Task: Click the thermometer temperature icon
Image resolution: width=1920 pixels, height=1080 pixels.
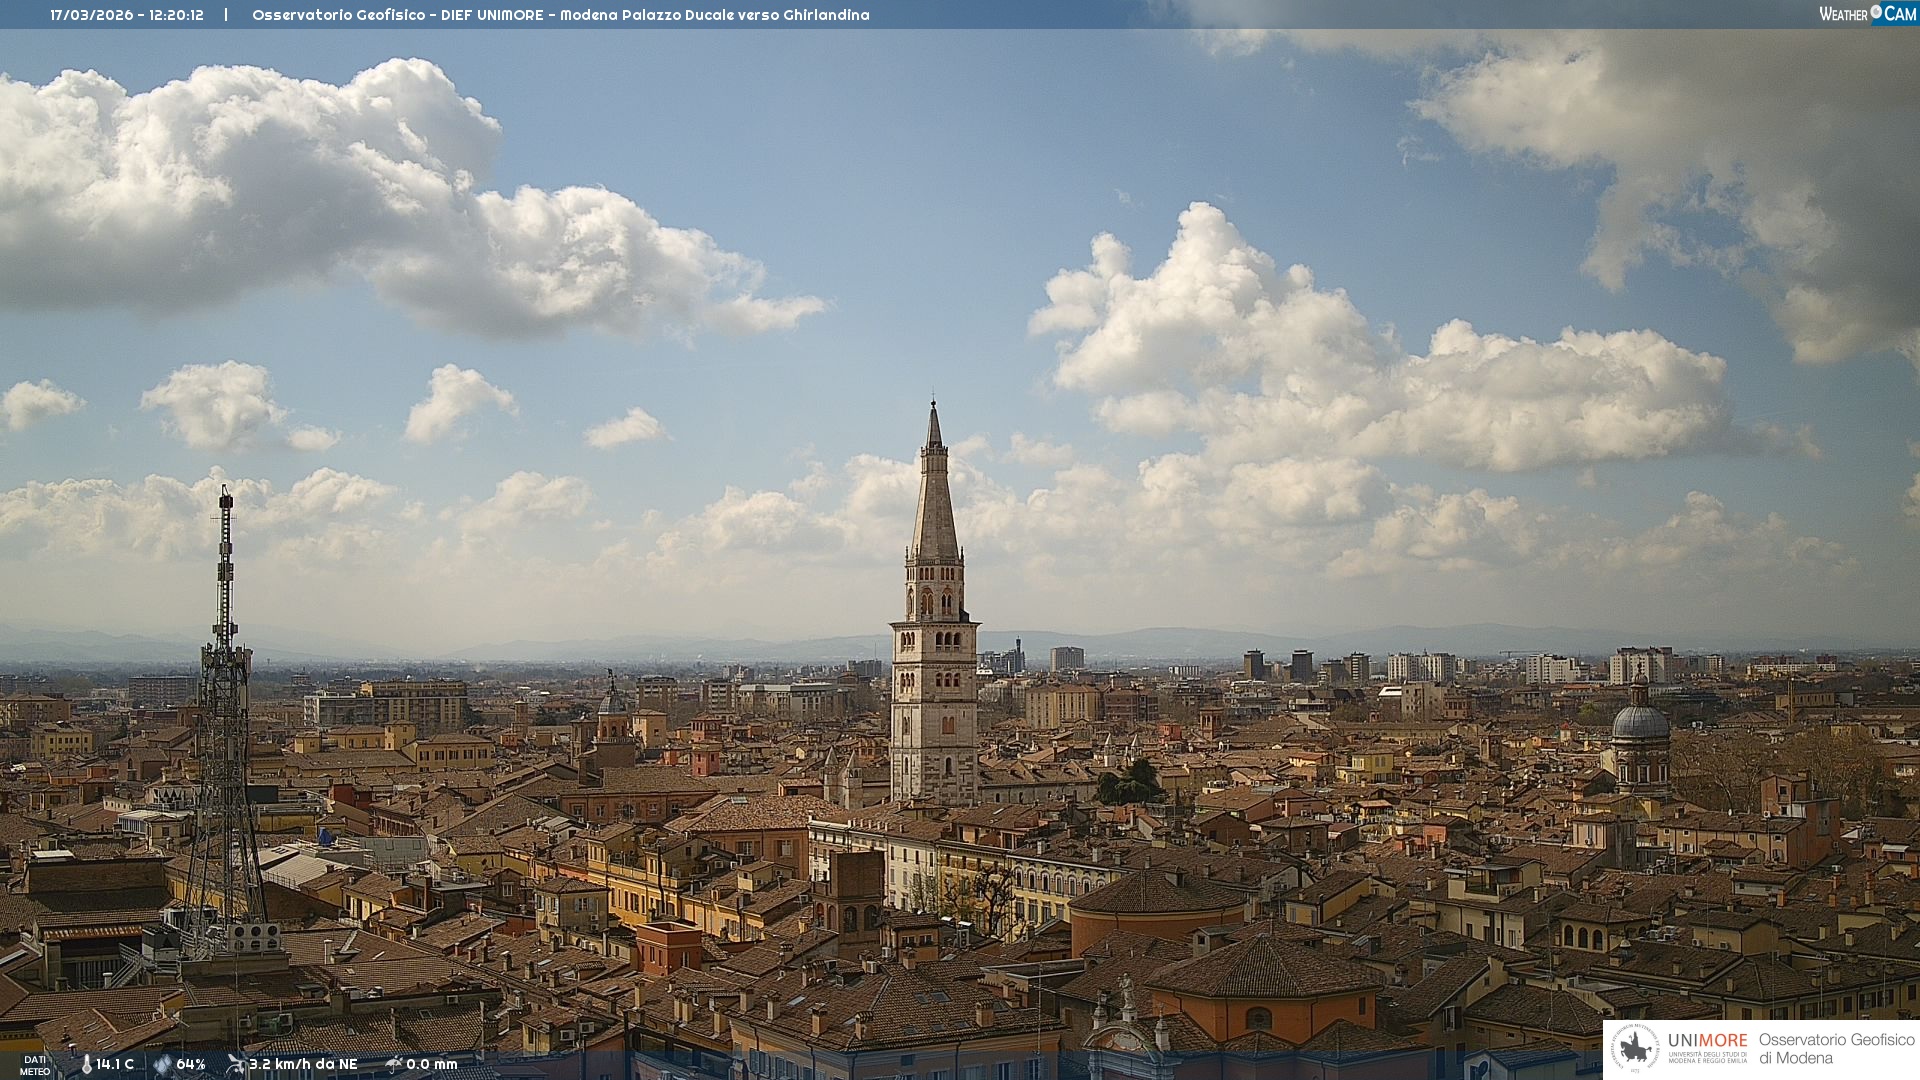Action: 87,1064
